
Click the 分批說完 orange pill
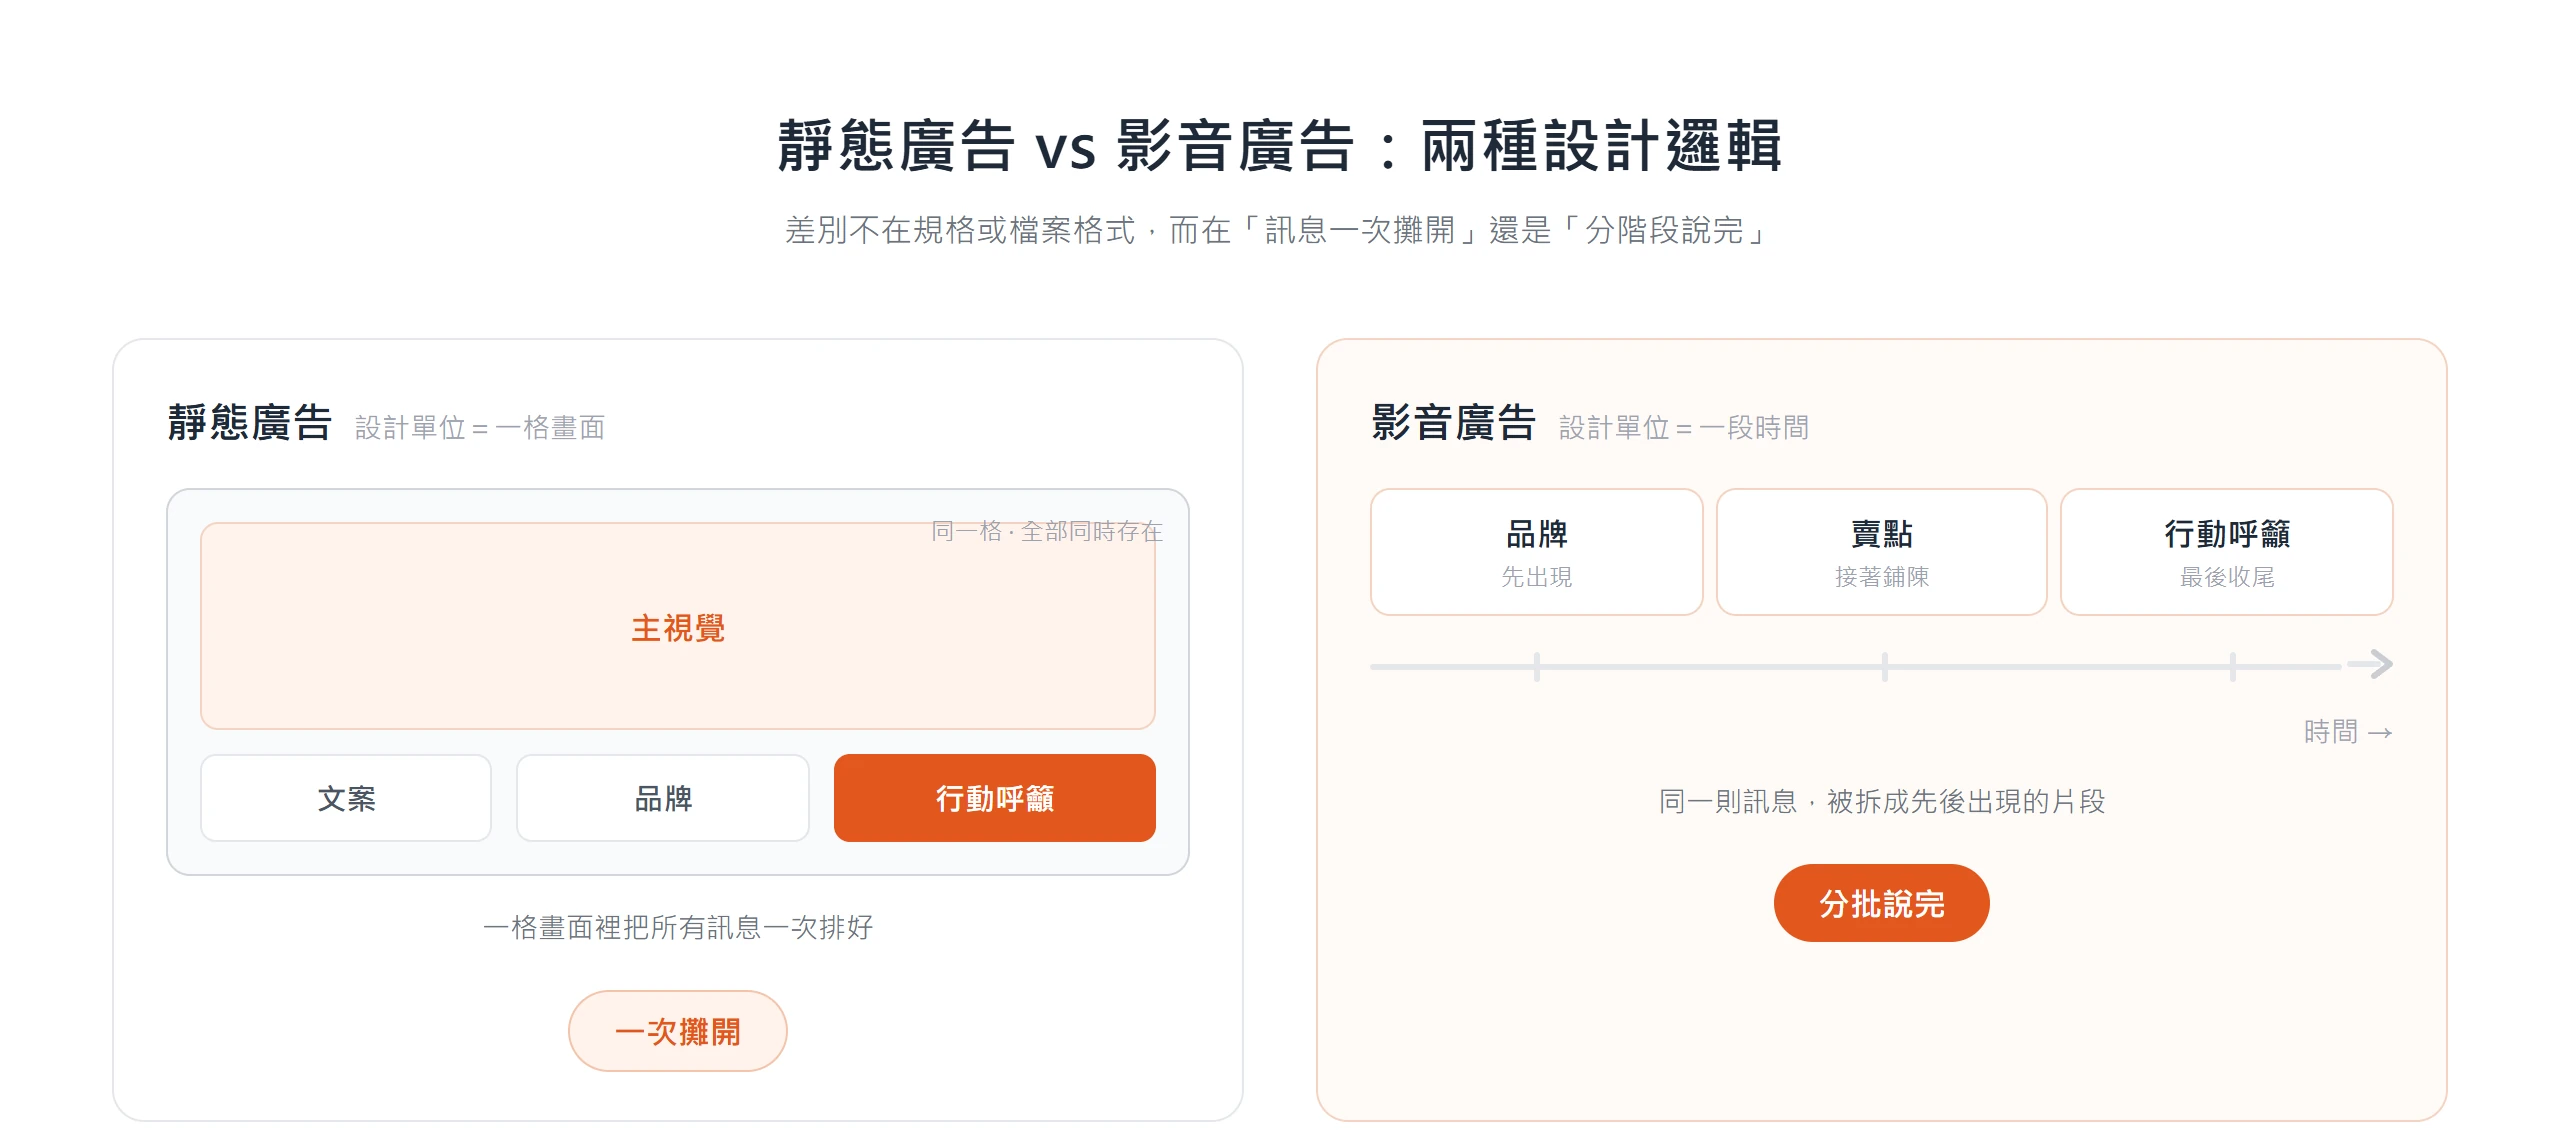click(1881, 903)
